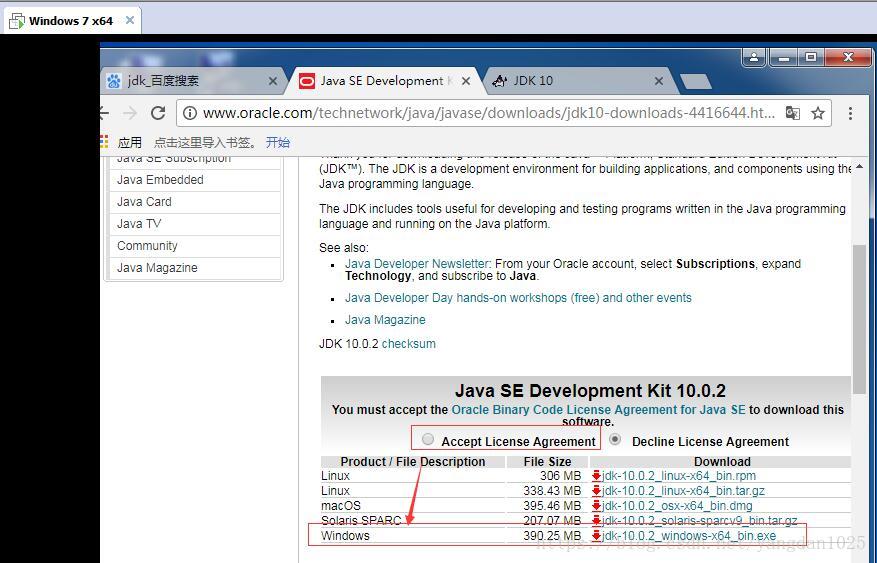Open the JDK 10.0.2 checksum link
The width and height of the screenshot is (877, 563).
coord(408,344)
